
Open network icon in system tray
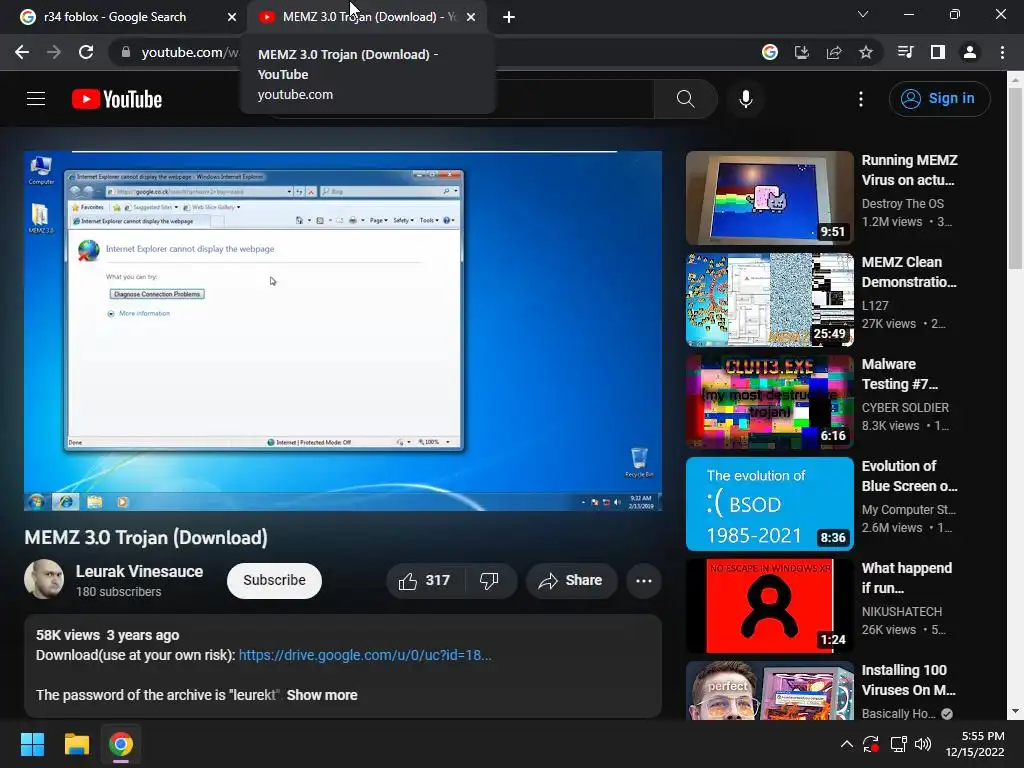899,744
